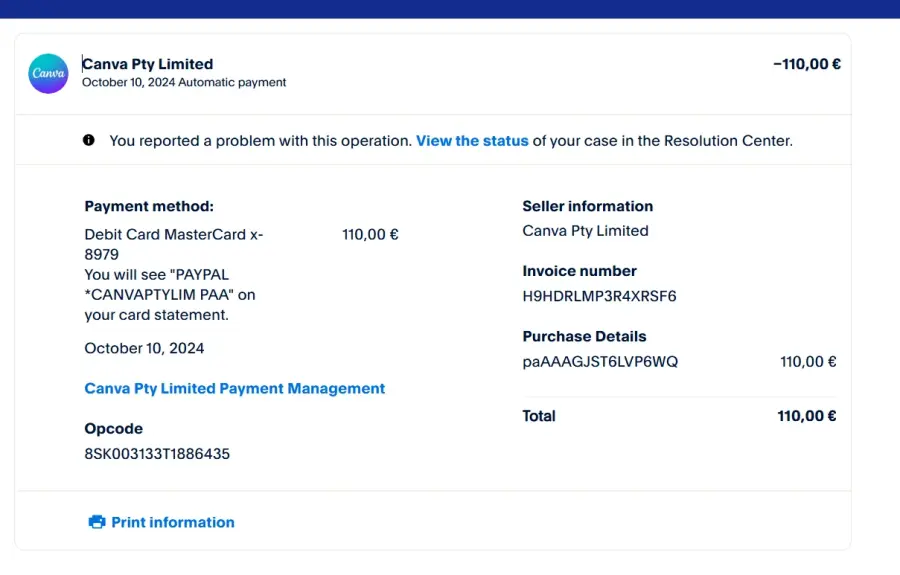Open the View the status link
This screenshot has width=900, height=575.
click(472, 141)
